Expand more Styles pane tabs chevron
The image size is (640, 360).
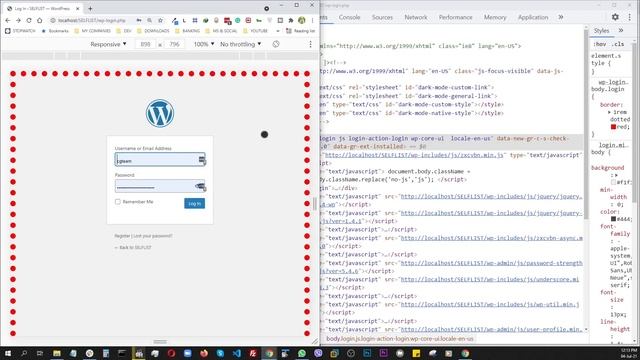(x=621, y=31)
